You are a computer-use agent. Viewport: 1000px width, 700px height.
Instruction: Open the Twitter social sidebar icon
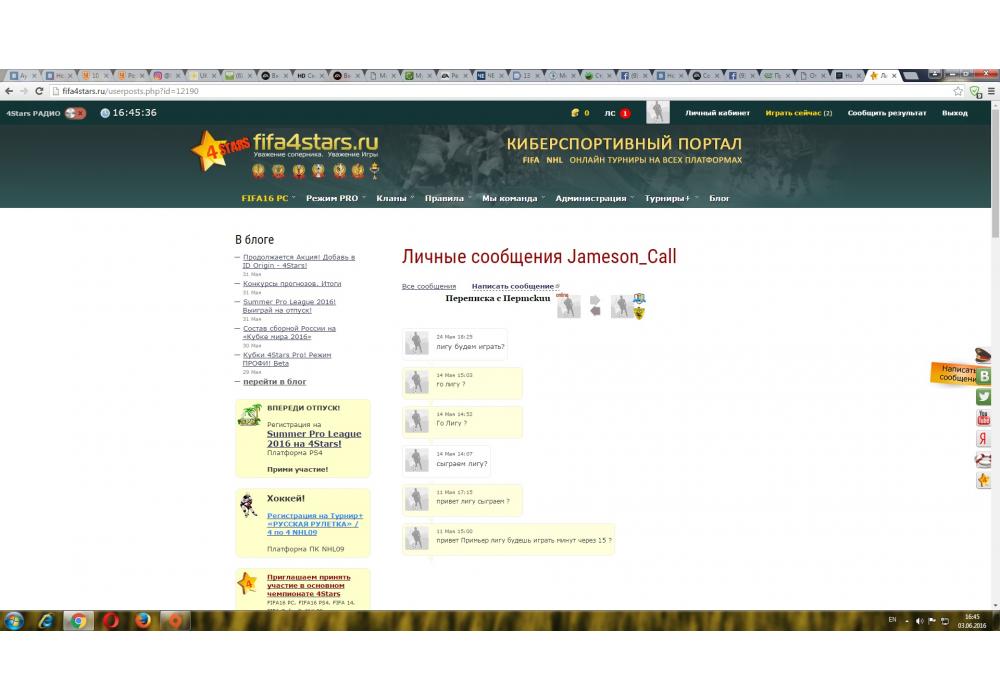[x=984, y=397]
